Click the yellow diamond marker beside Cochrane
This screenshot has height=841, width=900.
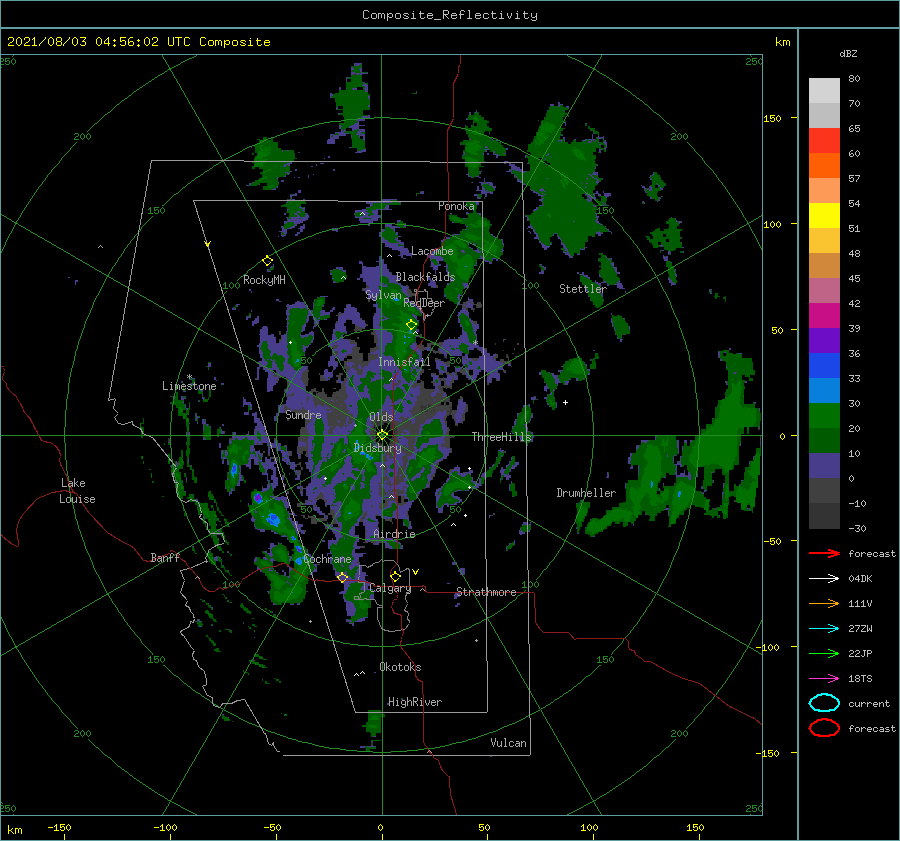343,577
